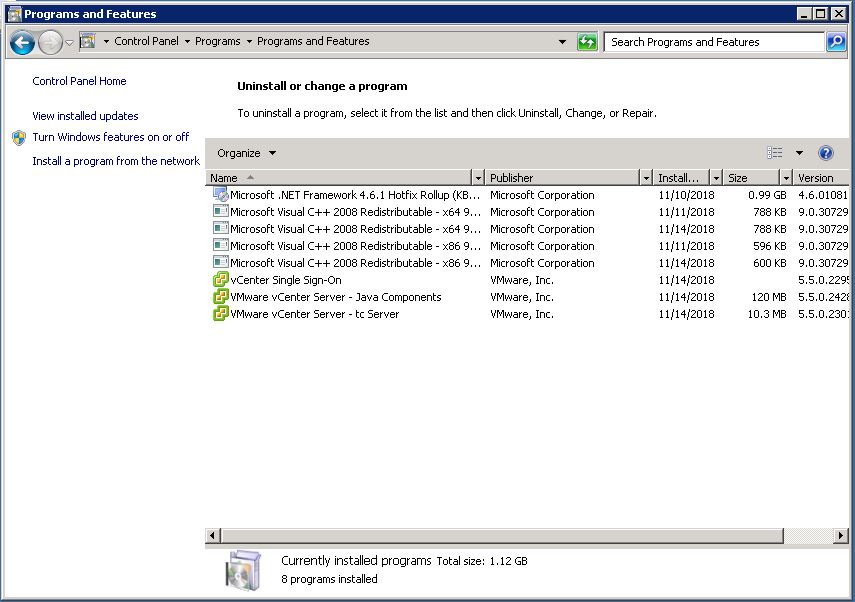The image size is (855, 602).
Task: Click the horizontal scrollbar right arrow
Action: pos(841,537)
